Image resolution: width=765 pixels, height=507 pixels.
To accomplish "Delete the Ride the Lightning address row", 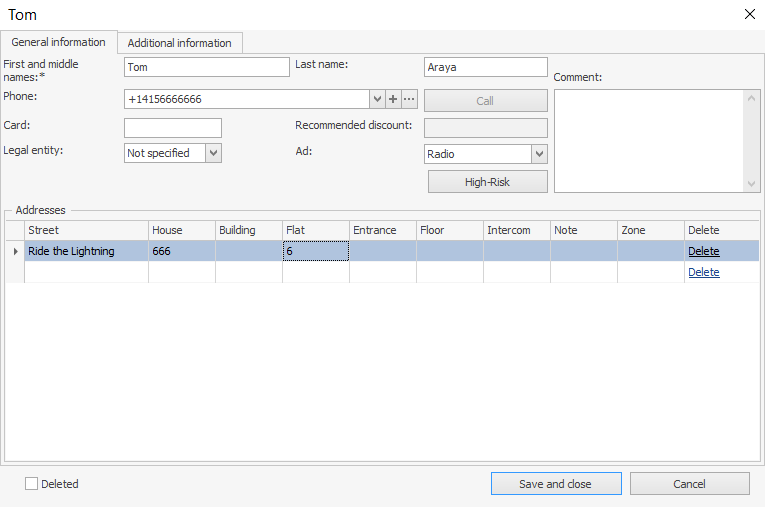I will (x=703, y=251).
